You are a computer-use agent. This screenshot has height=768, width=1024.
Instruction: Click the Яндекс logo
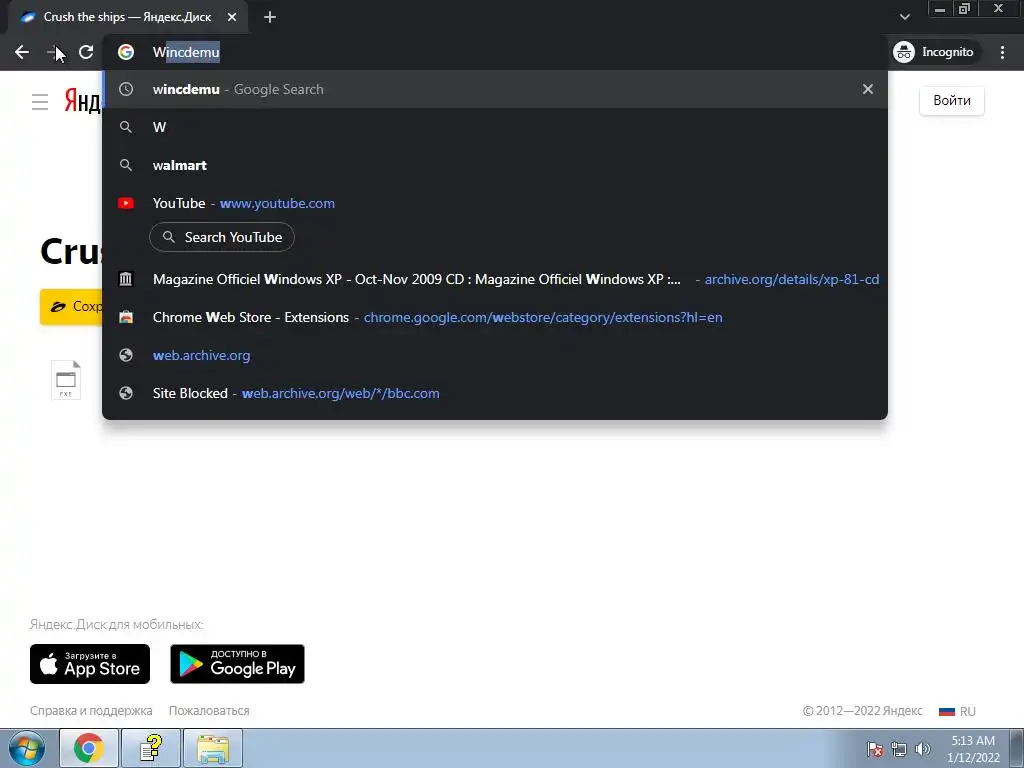(82, 101)
